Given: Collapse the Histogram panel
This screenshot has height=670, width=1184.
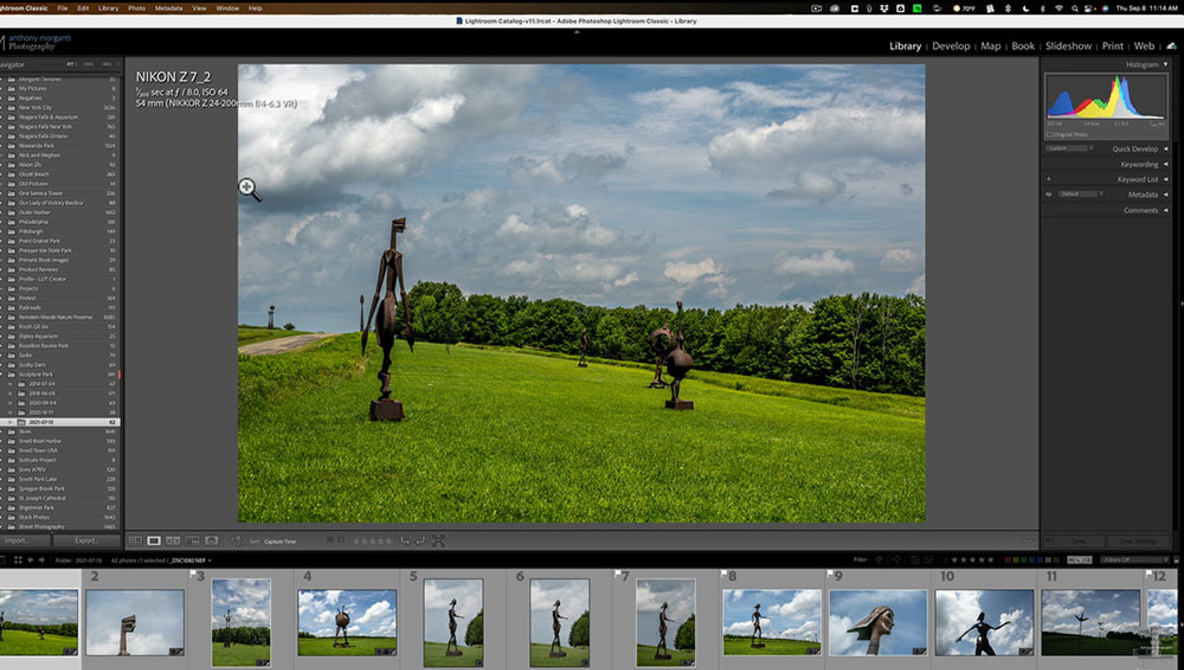Looking at the screenshot, I should pos(1165,64).
